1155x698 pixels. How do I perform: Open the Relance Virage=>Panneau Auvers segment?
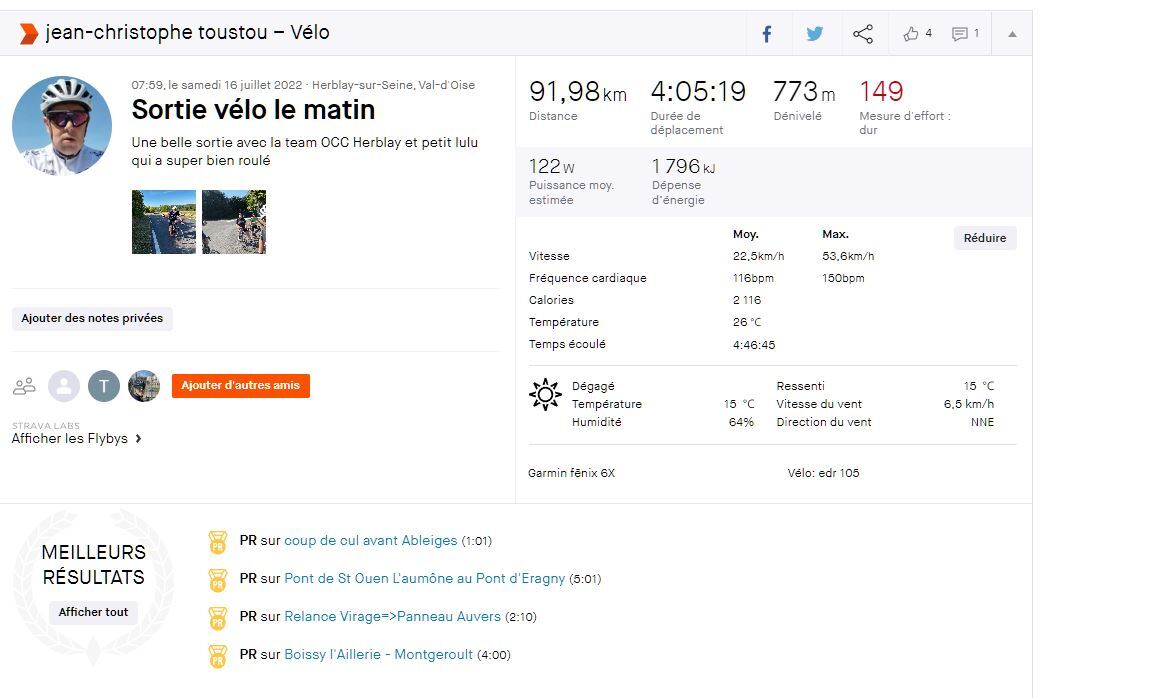392,617
